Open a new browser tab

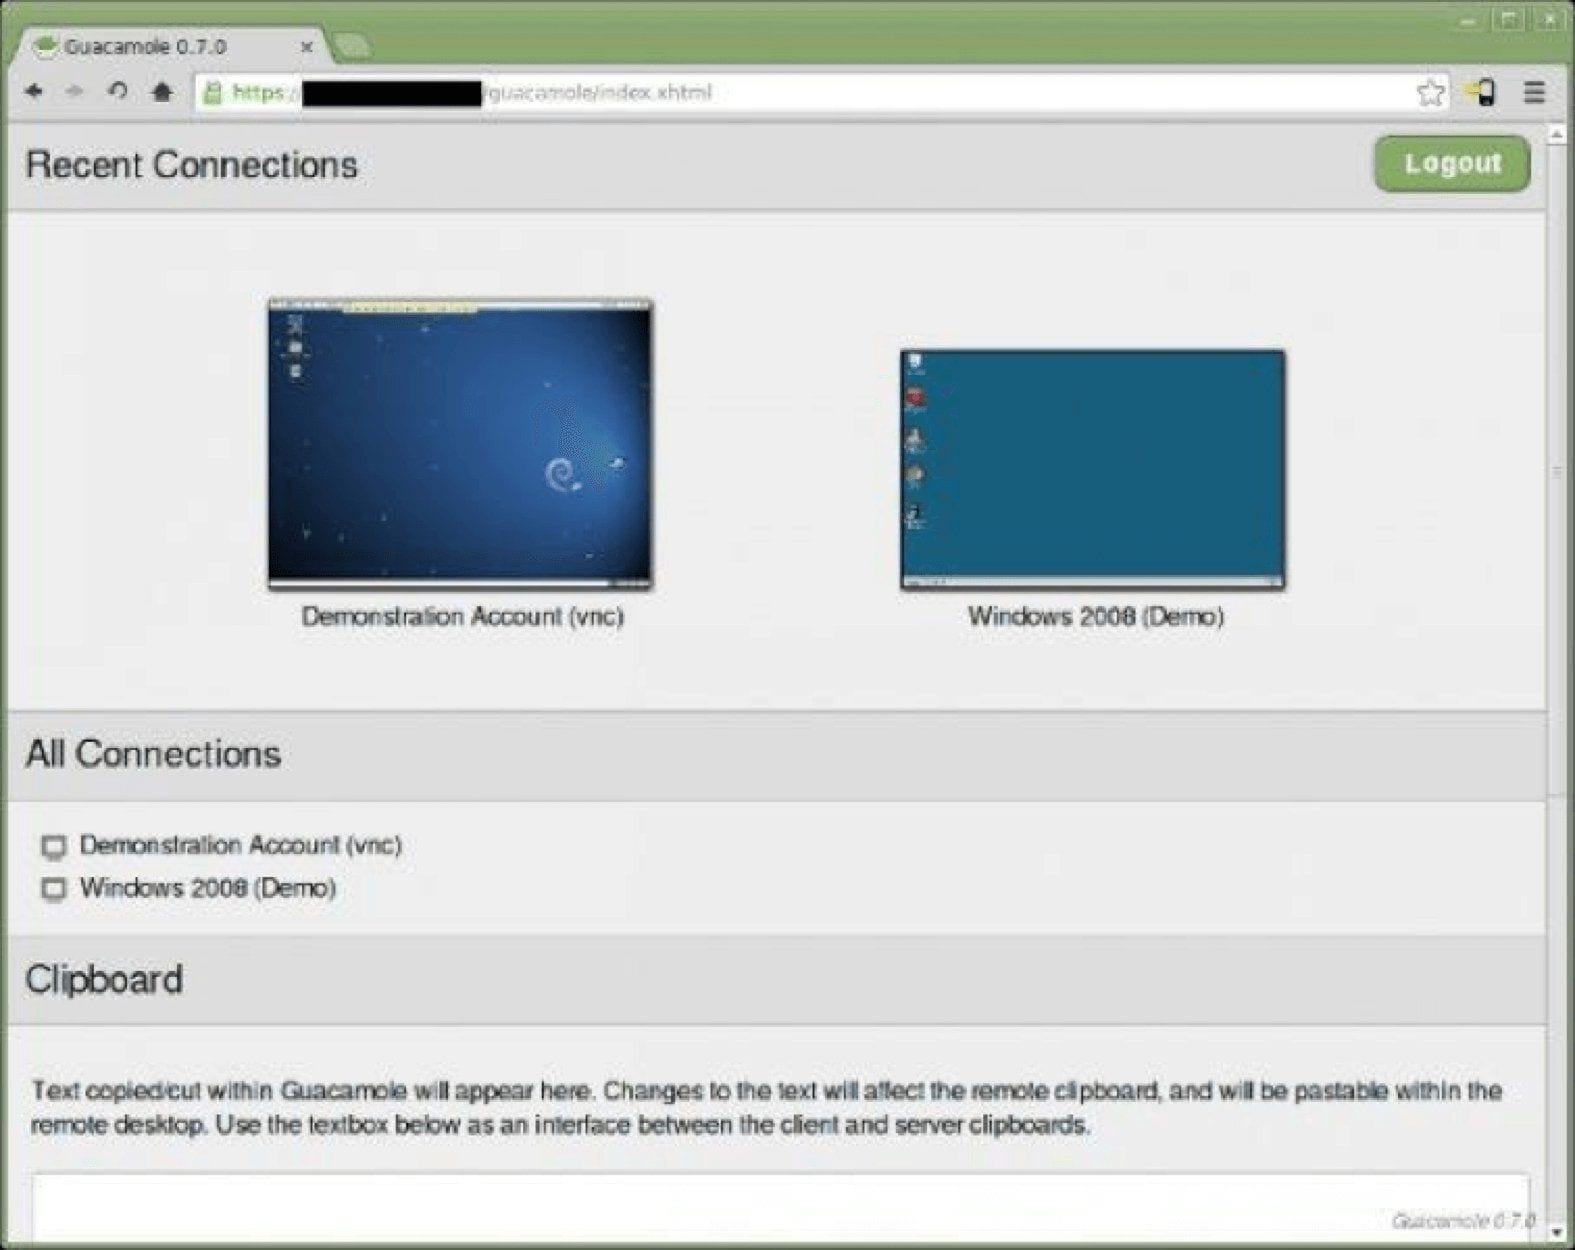(x=351, y=46)
